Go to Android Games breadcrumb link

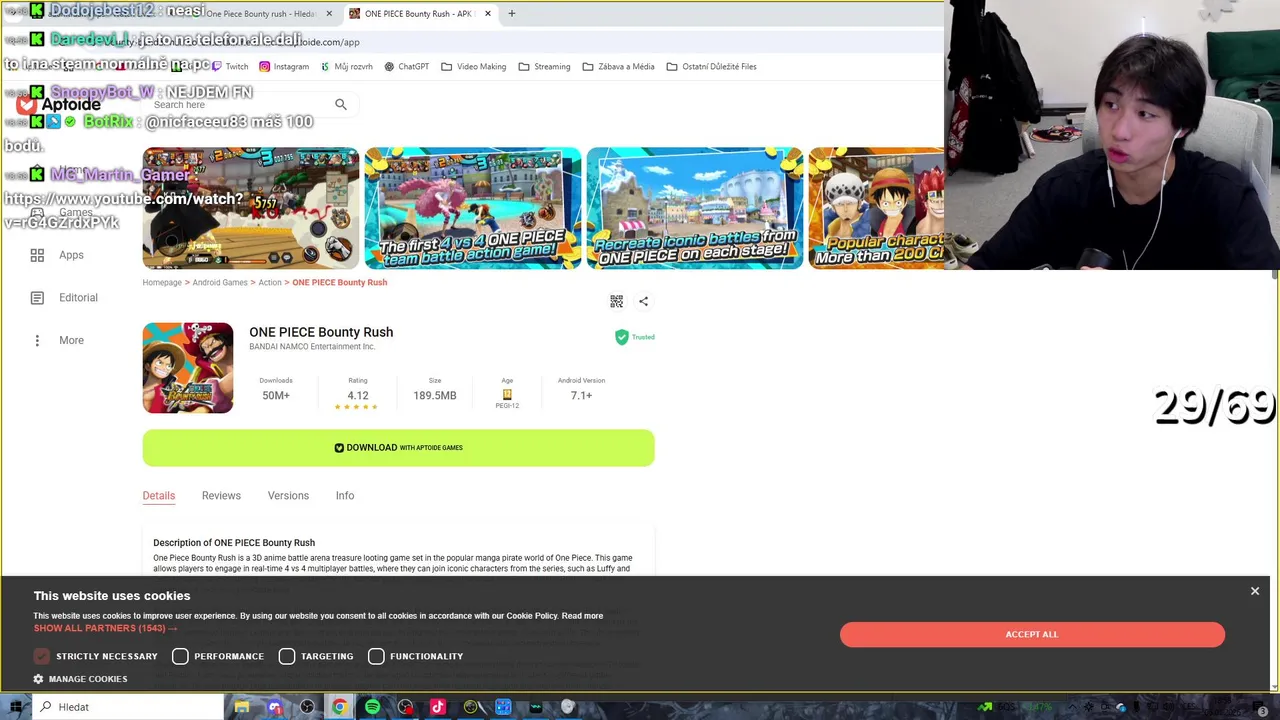tap(220, 282)
